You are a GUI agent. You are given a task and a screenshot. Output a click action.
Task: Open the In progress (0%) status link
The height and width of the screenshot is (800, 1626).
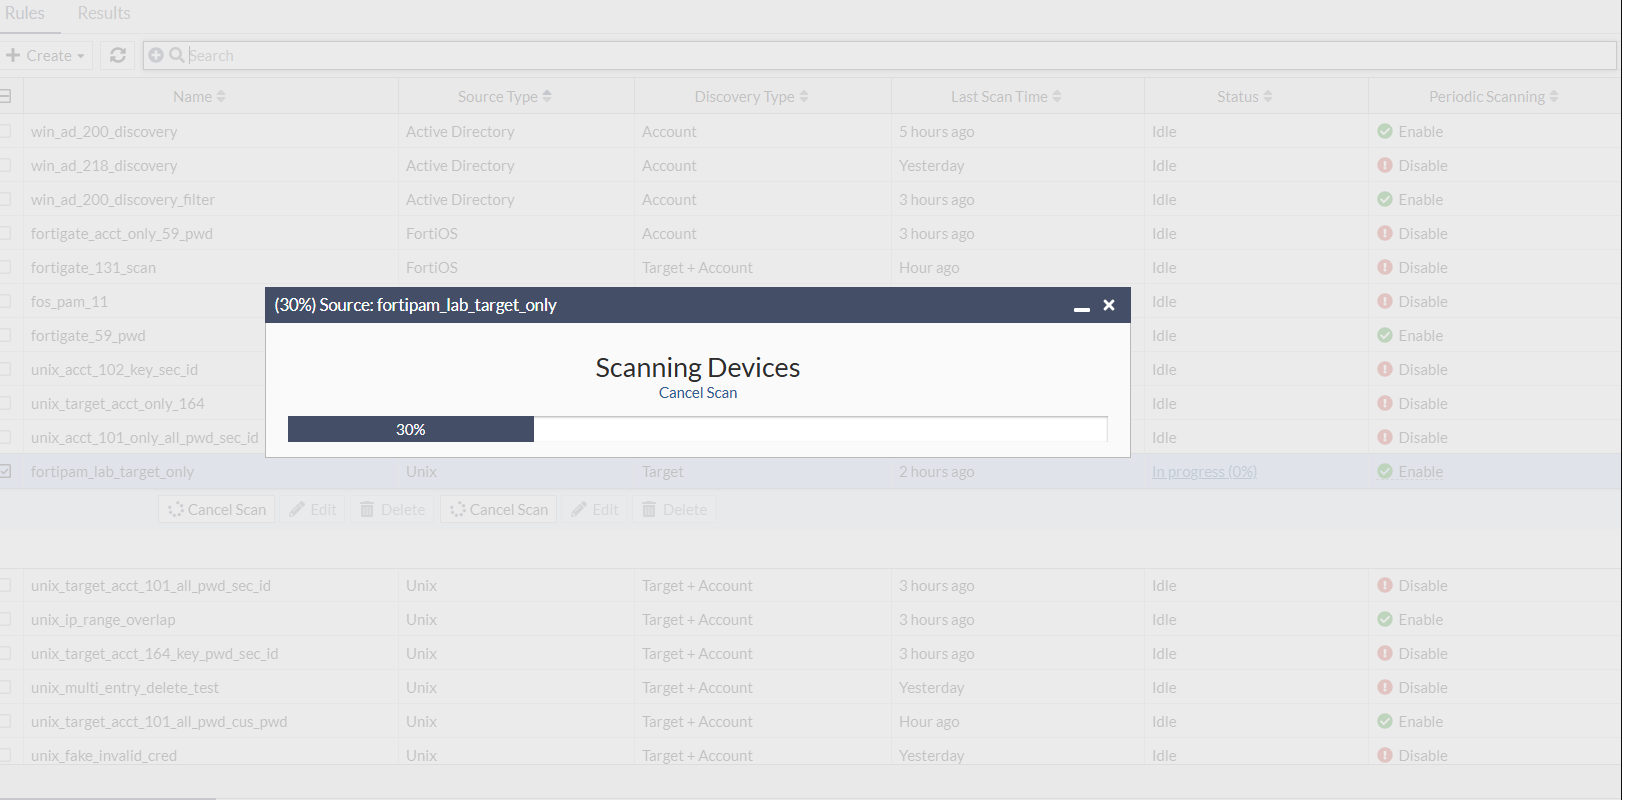pos(1204,471)
